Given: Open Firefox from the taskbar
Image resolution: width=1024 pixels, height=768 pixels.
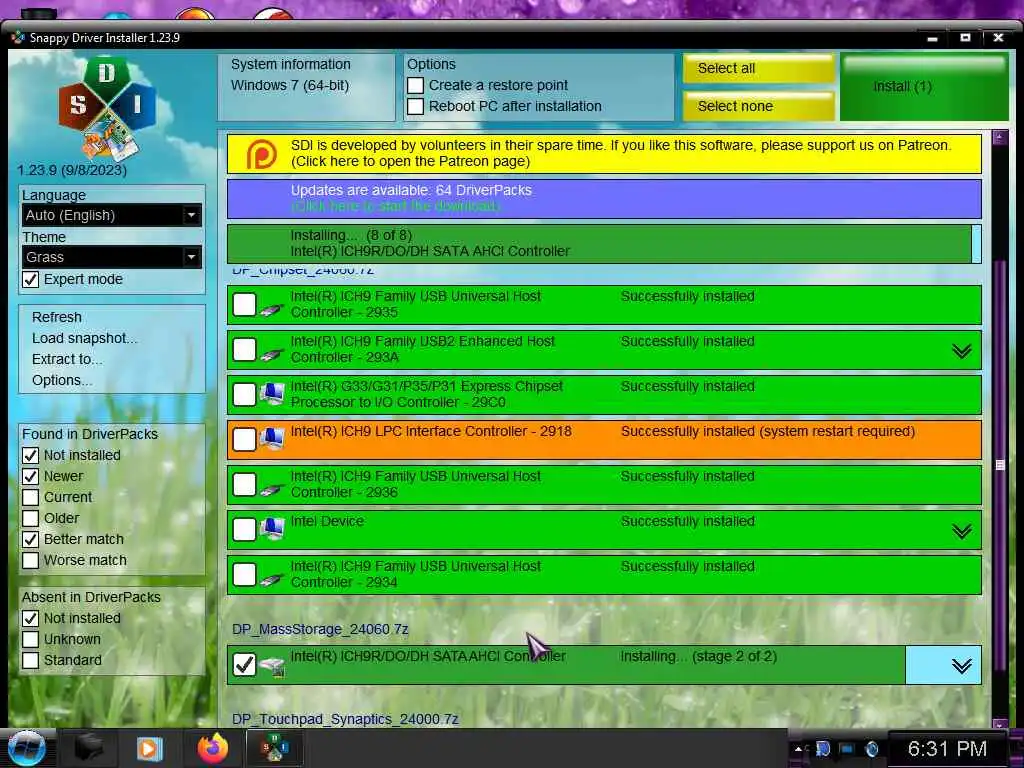Looking at the screenshot, I should 214,748.
